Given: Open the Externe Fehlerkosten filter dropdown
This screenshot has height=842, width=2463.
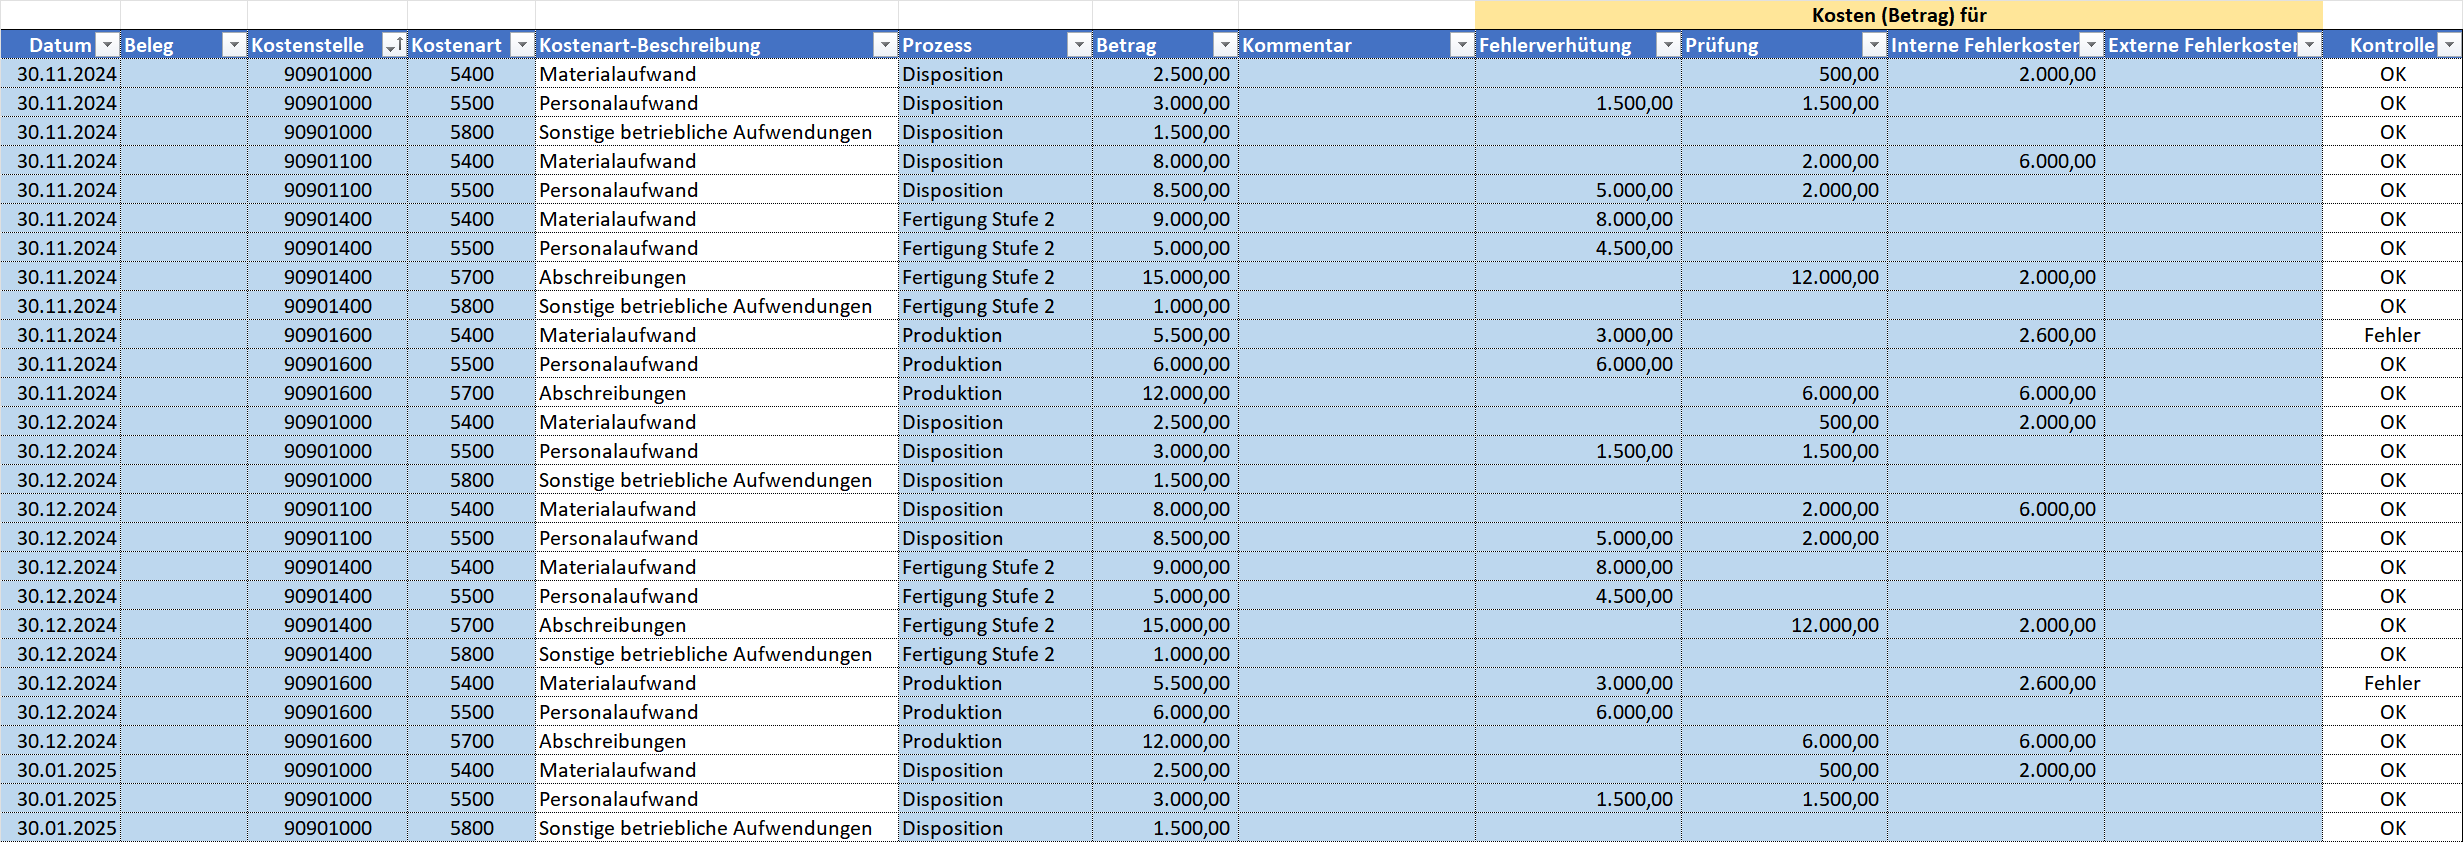Looking at the screenshot, I should 2309,45.
